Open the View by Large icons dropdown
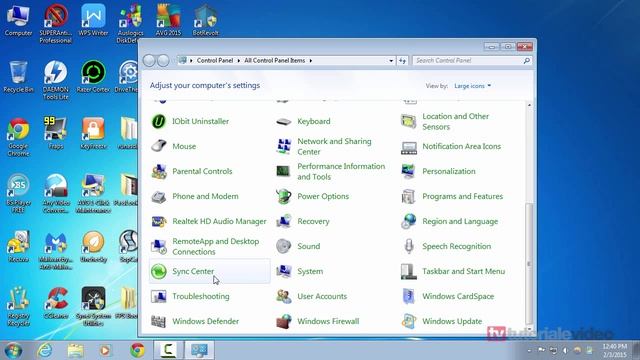The width and height of the screenshot is (640, 360). click(x=472, y=86)
